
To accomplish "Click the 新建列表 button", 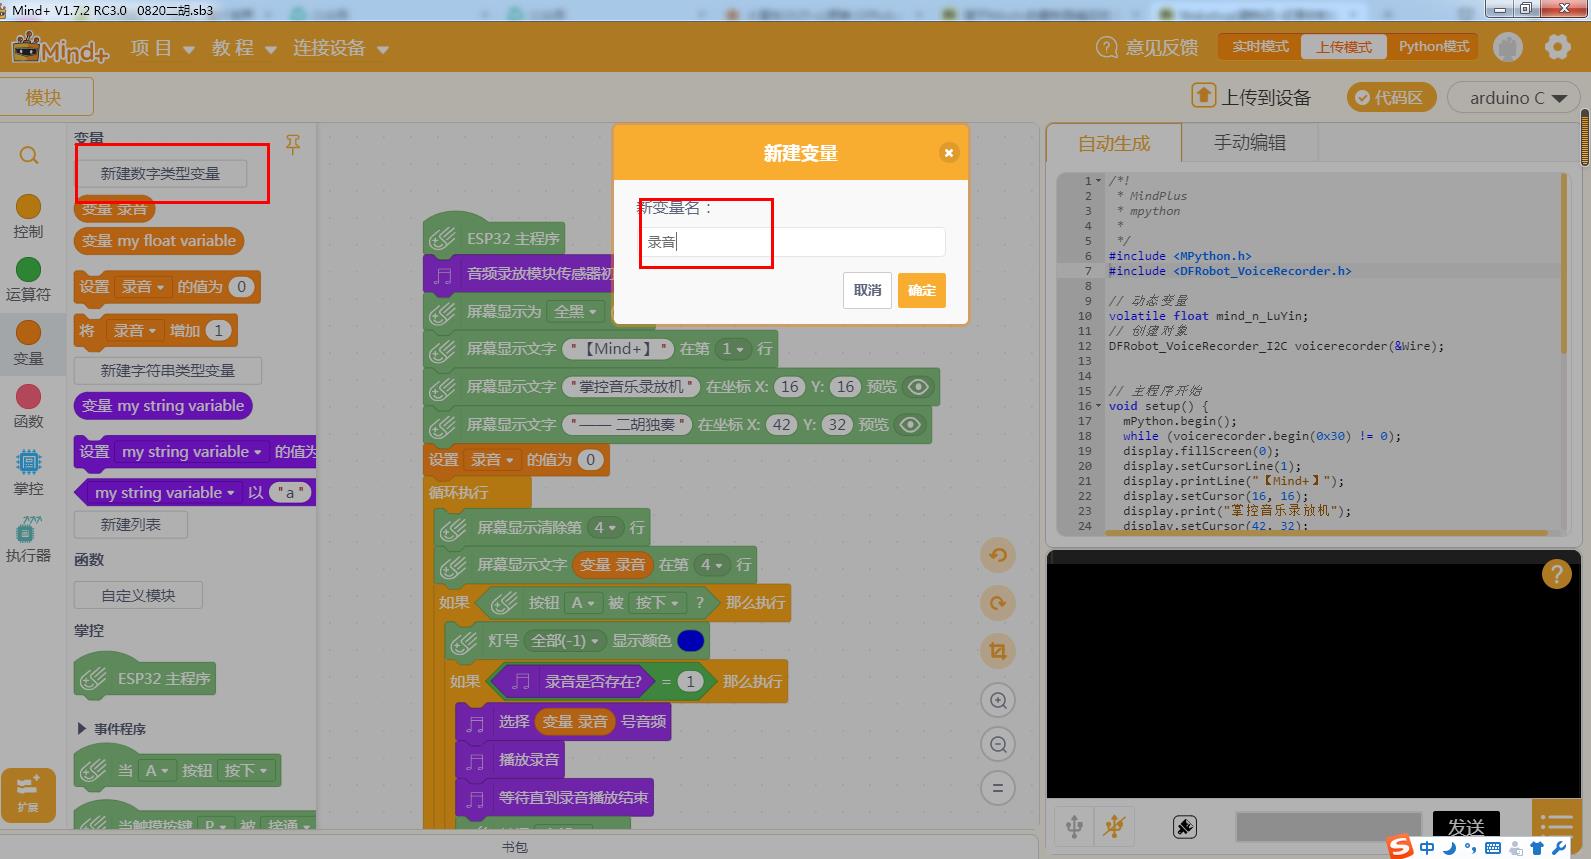I will click(x=131, y=524).
